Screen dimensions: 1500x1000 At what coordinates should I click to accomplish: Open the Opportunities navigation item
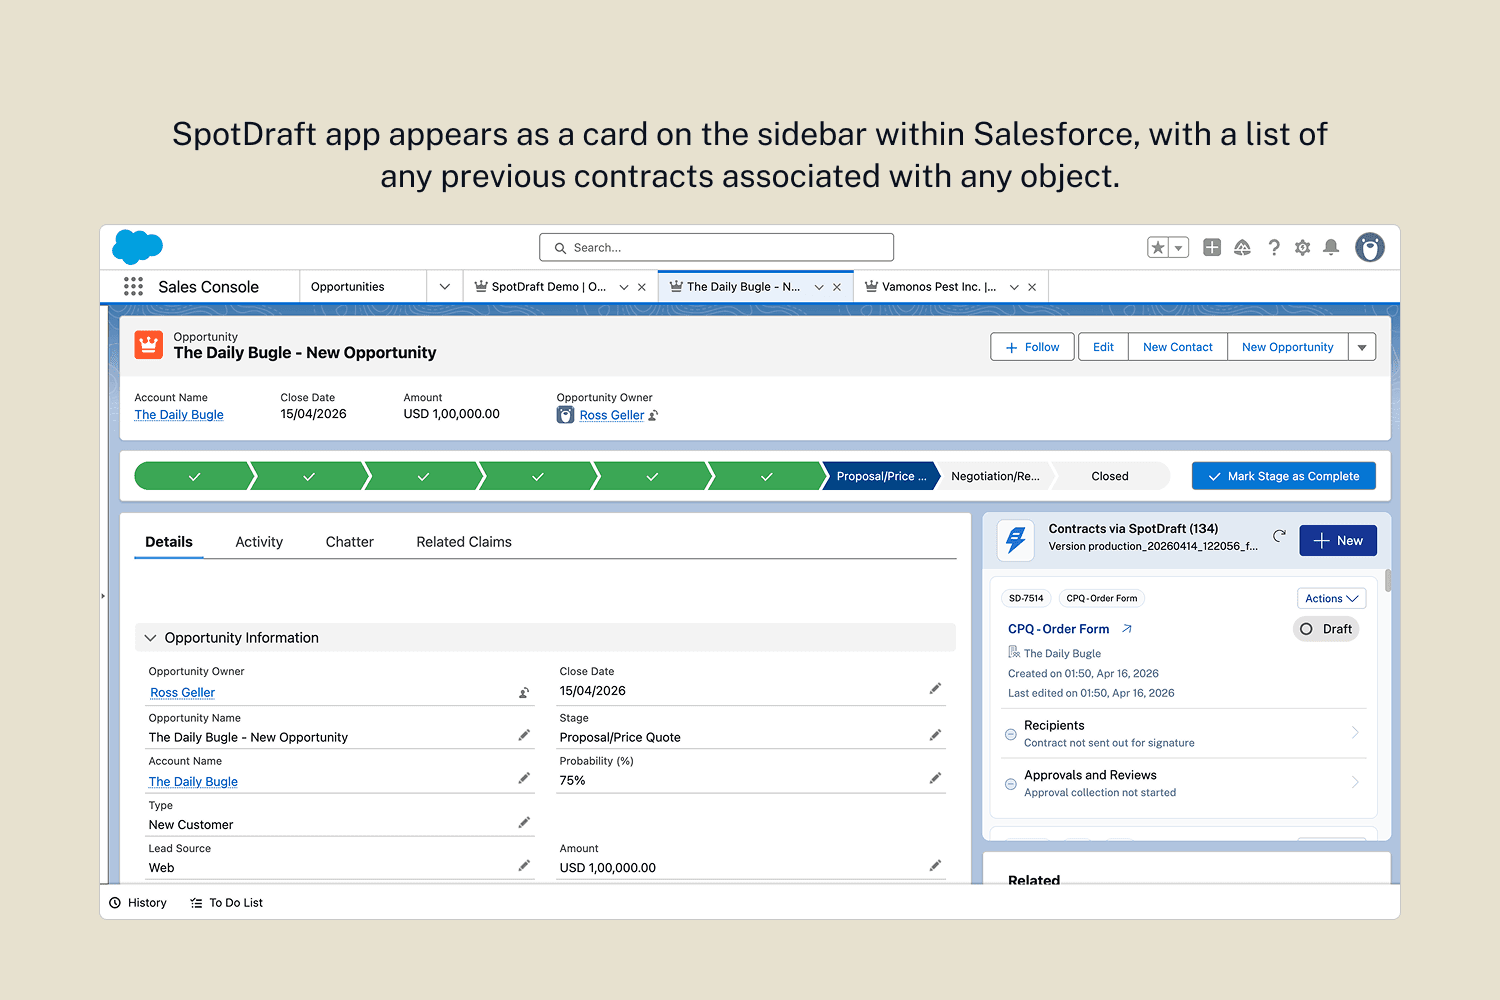point(348,287)
